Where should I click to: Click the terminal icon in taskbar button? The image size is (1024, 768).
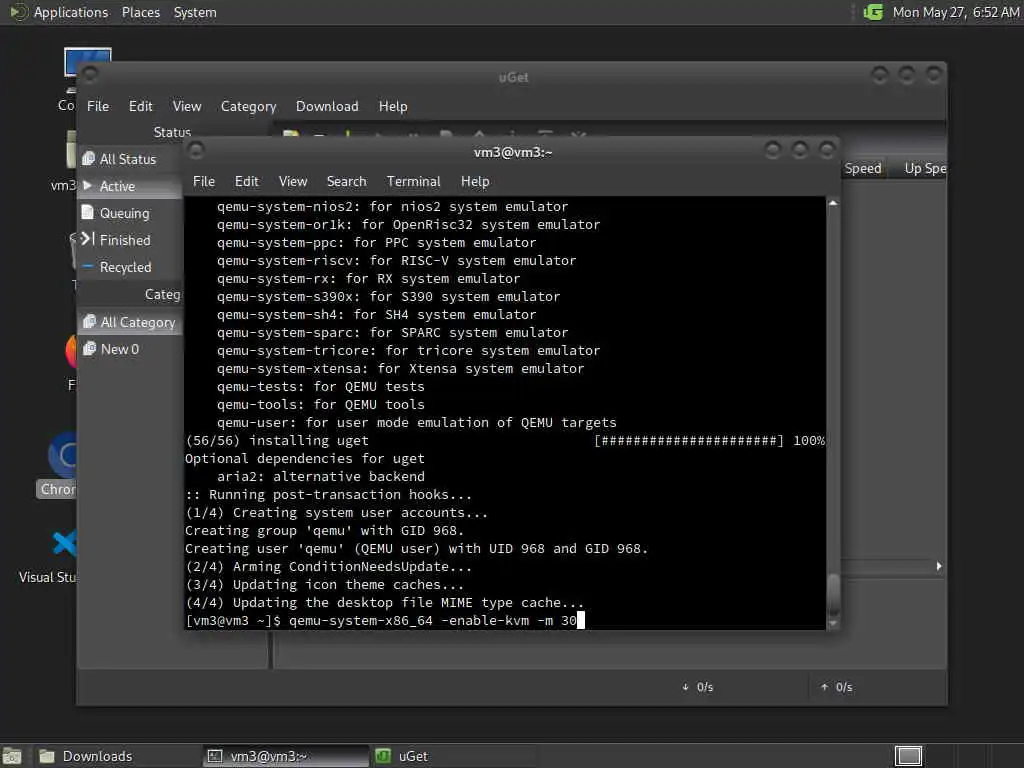[x=215, y=756]
